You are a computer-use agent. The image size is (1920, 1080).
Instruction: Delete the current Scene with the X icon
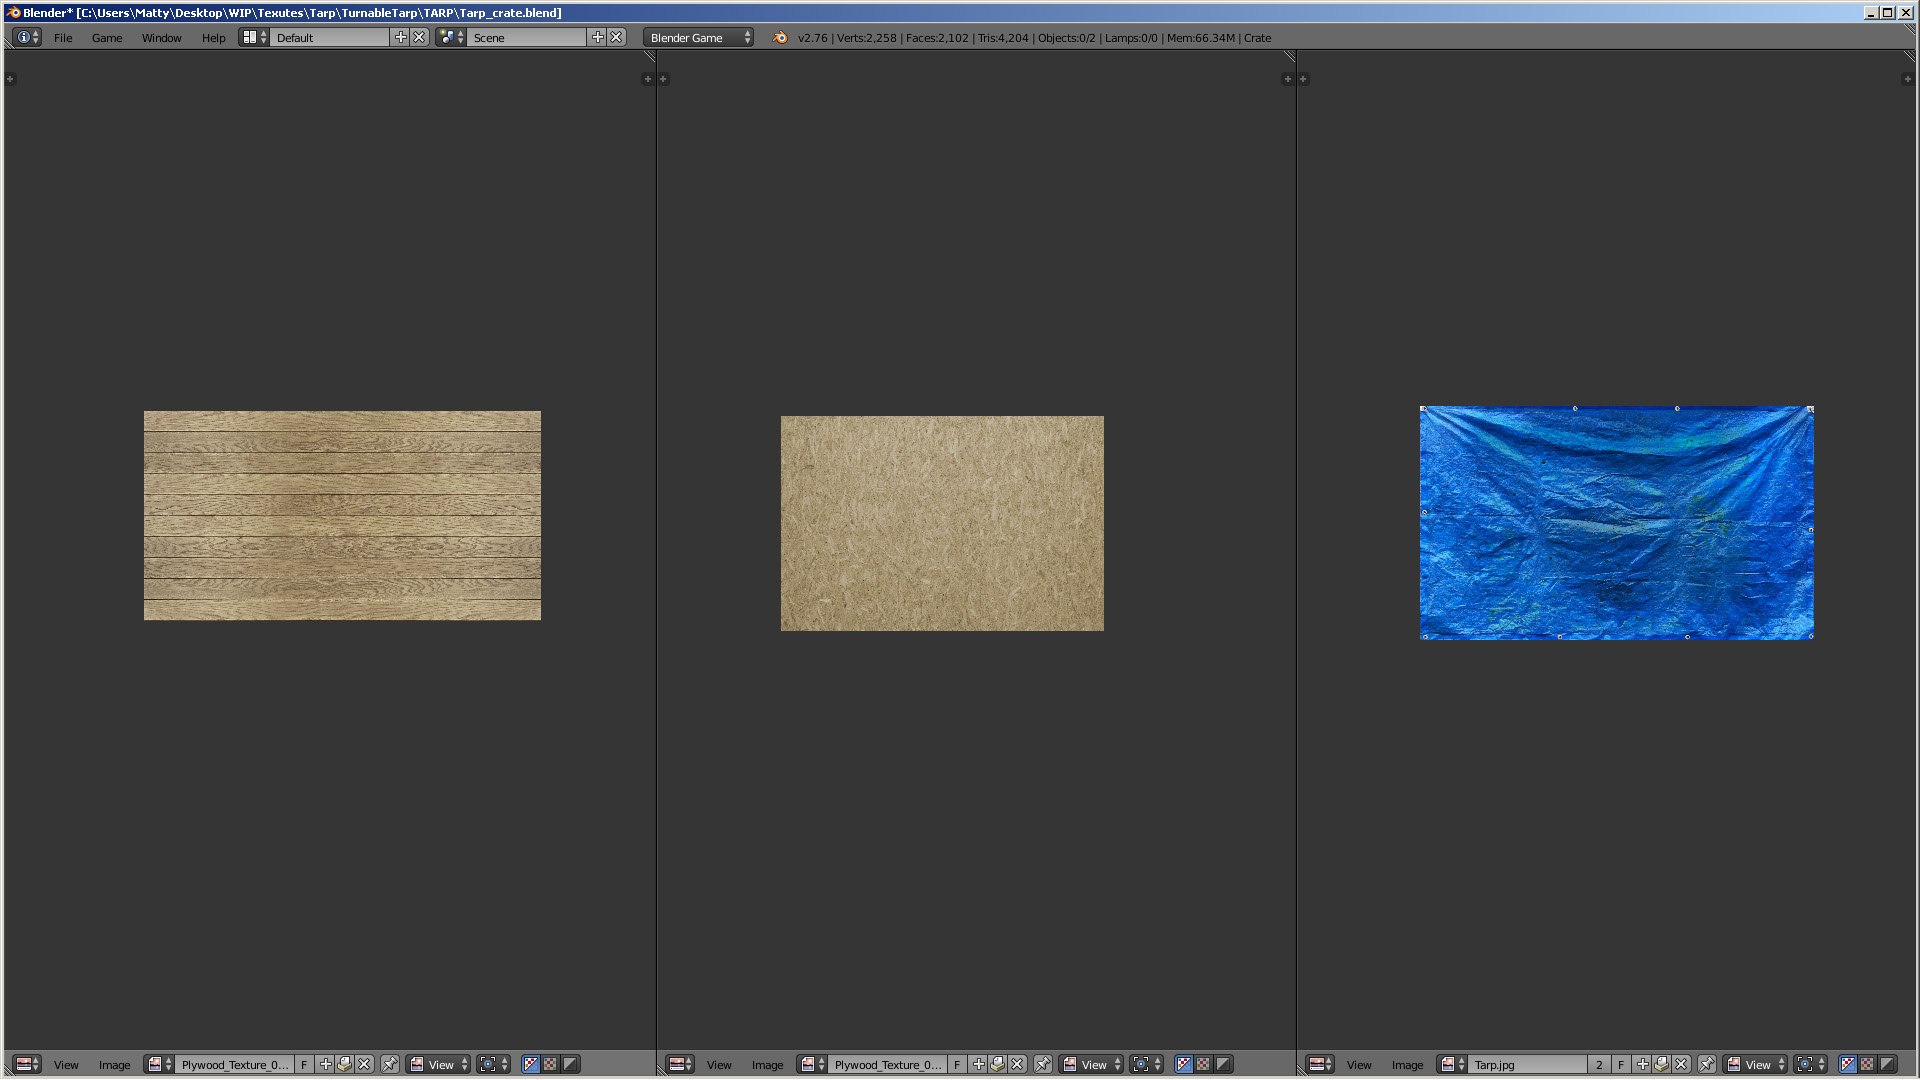coord(617,38)
